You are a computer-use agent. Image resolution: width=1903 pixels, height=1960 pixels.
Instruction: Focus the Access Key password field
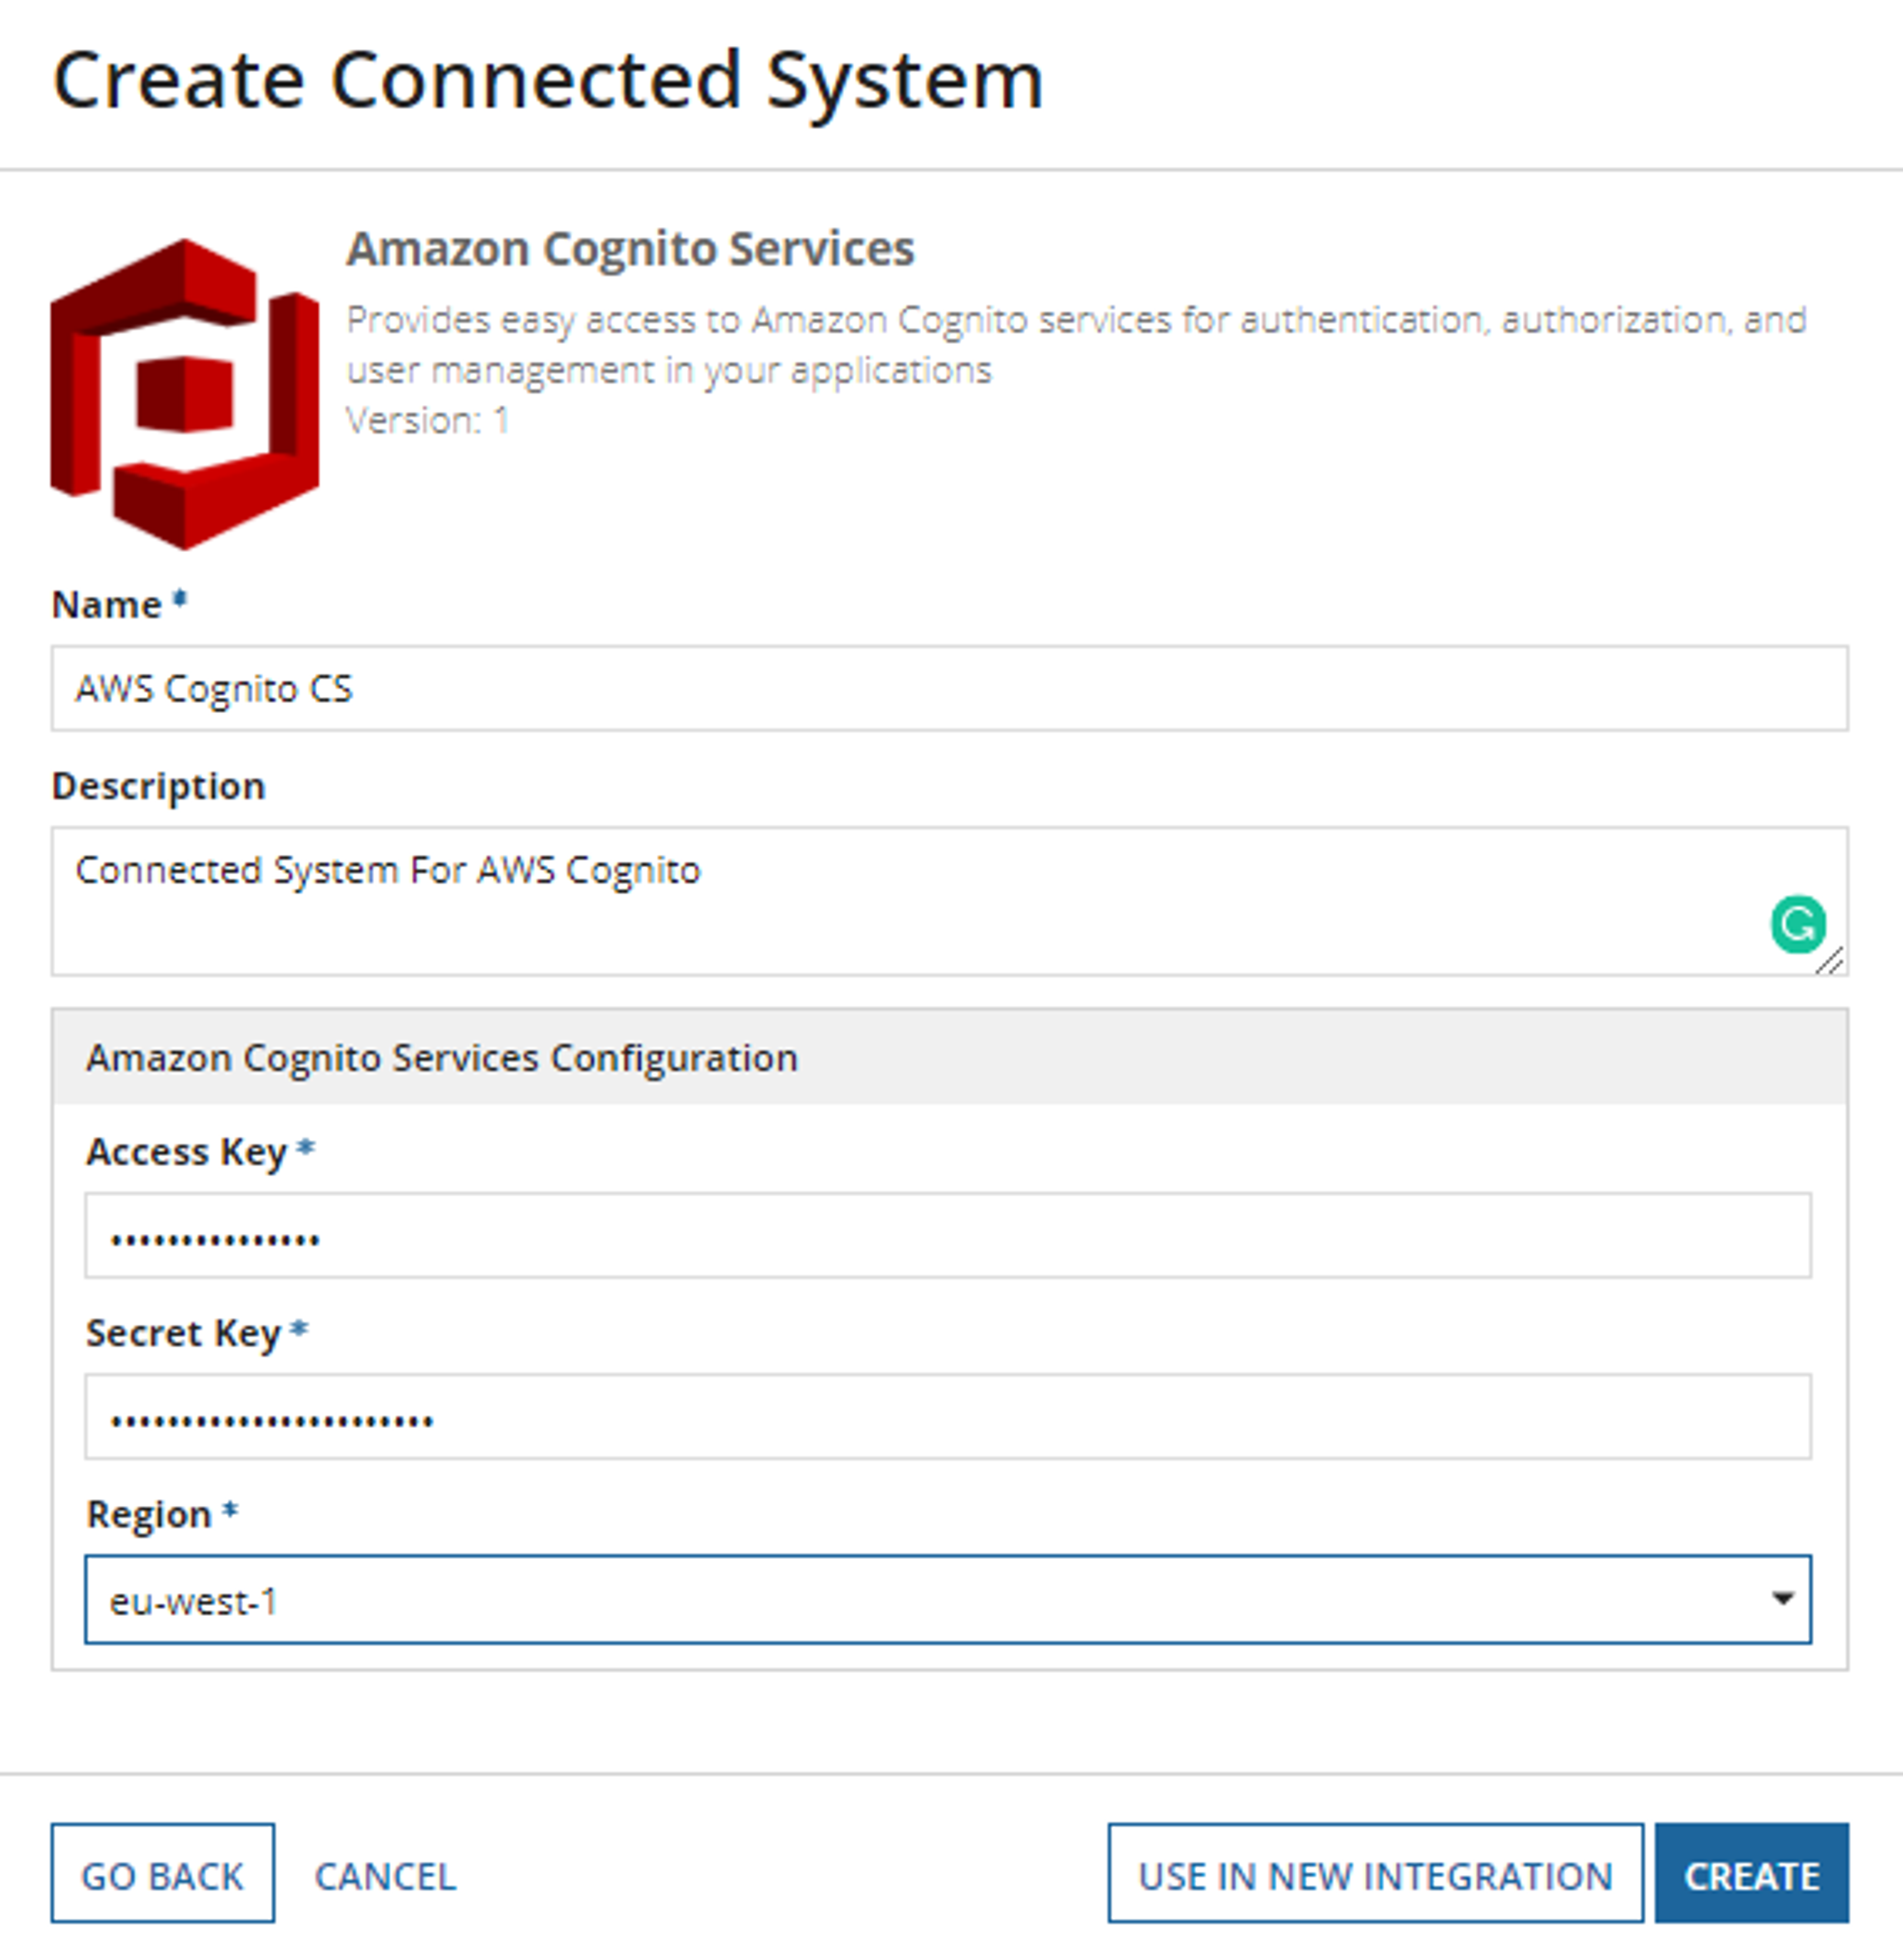click(x=947, y=1235)
